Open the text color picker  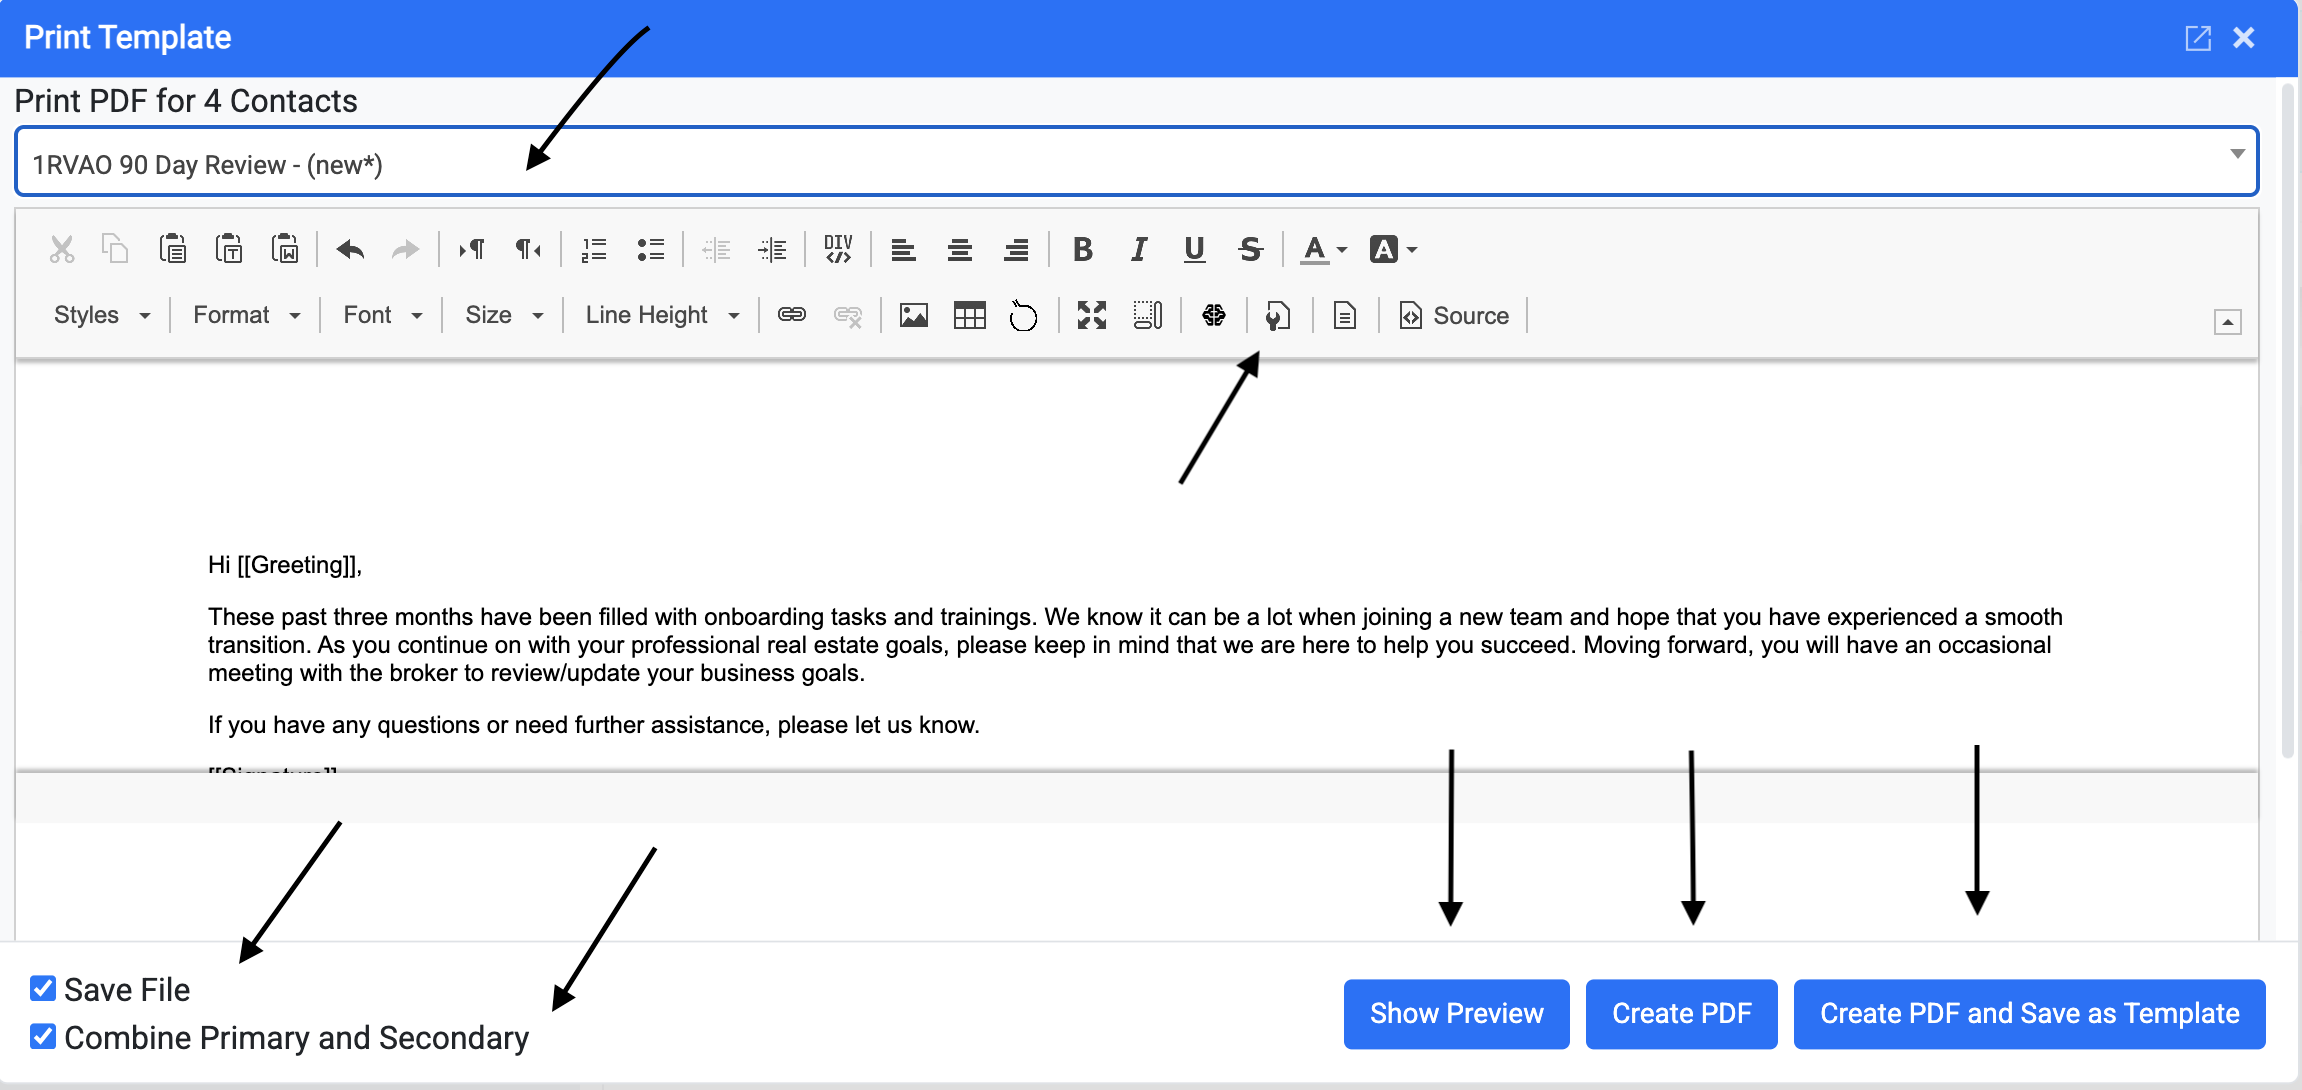click(x=1322, y=250)
